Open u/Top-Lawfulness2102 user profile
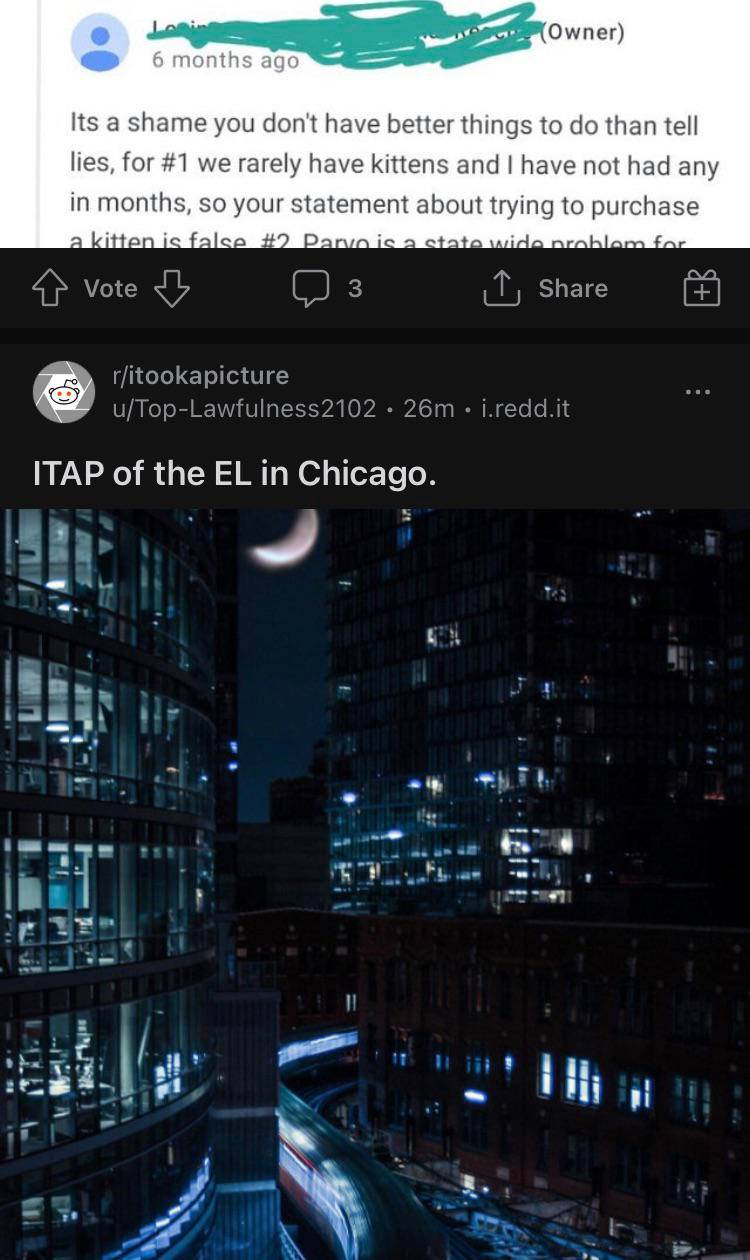The image size is (750, 1260). pos(244,408)
